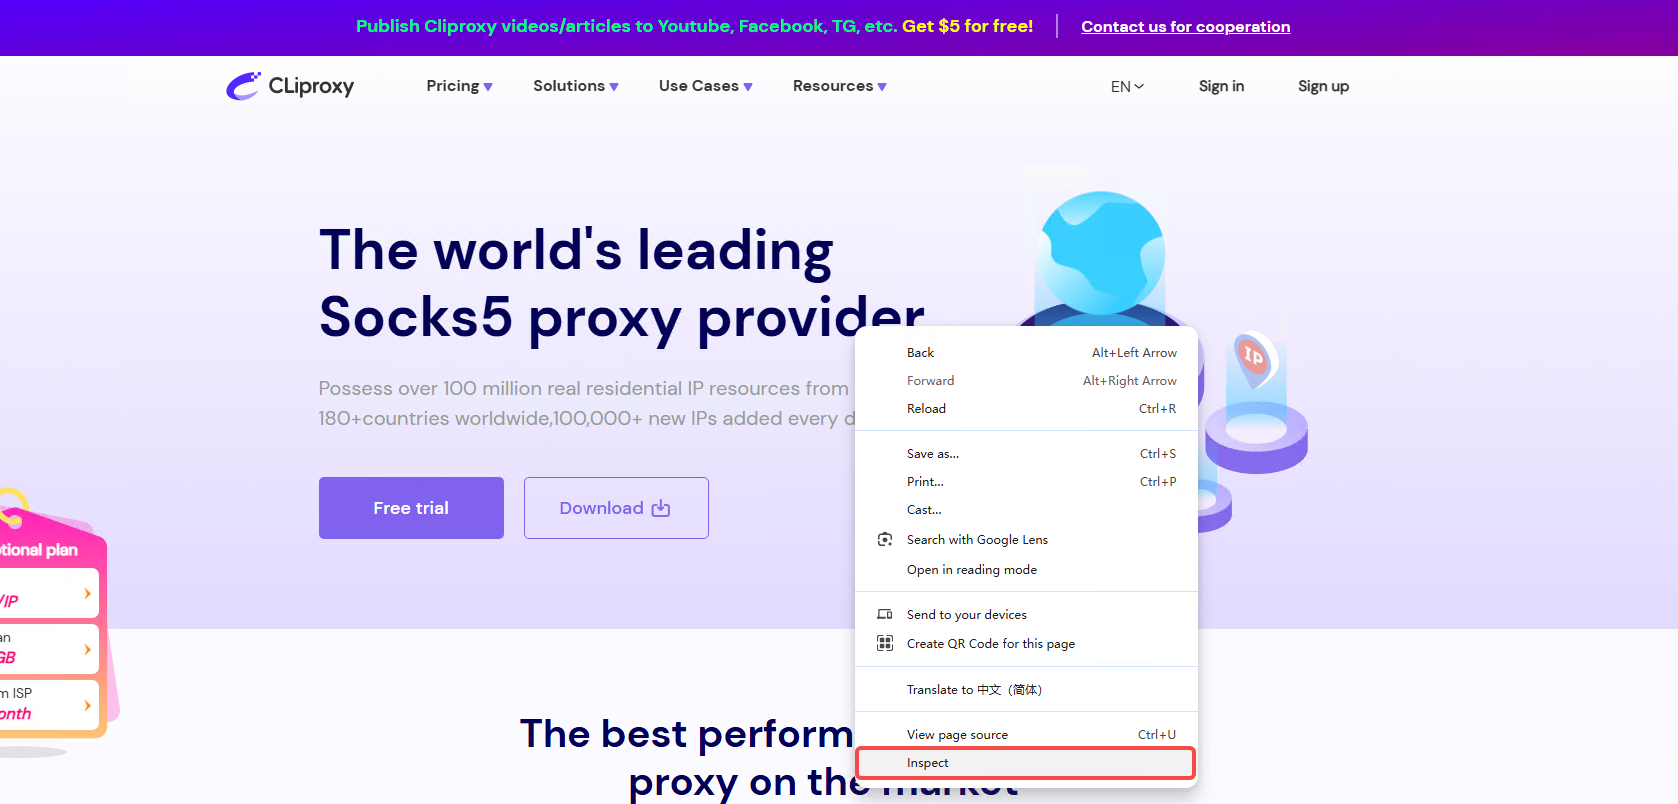Click the Get $5 for free! banner text
The image size is (1678, 804).
click(x=967, y=26)
